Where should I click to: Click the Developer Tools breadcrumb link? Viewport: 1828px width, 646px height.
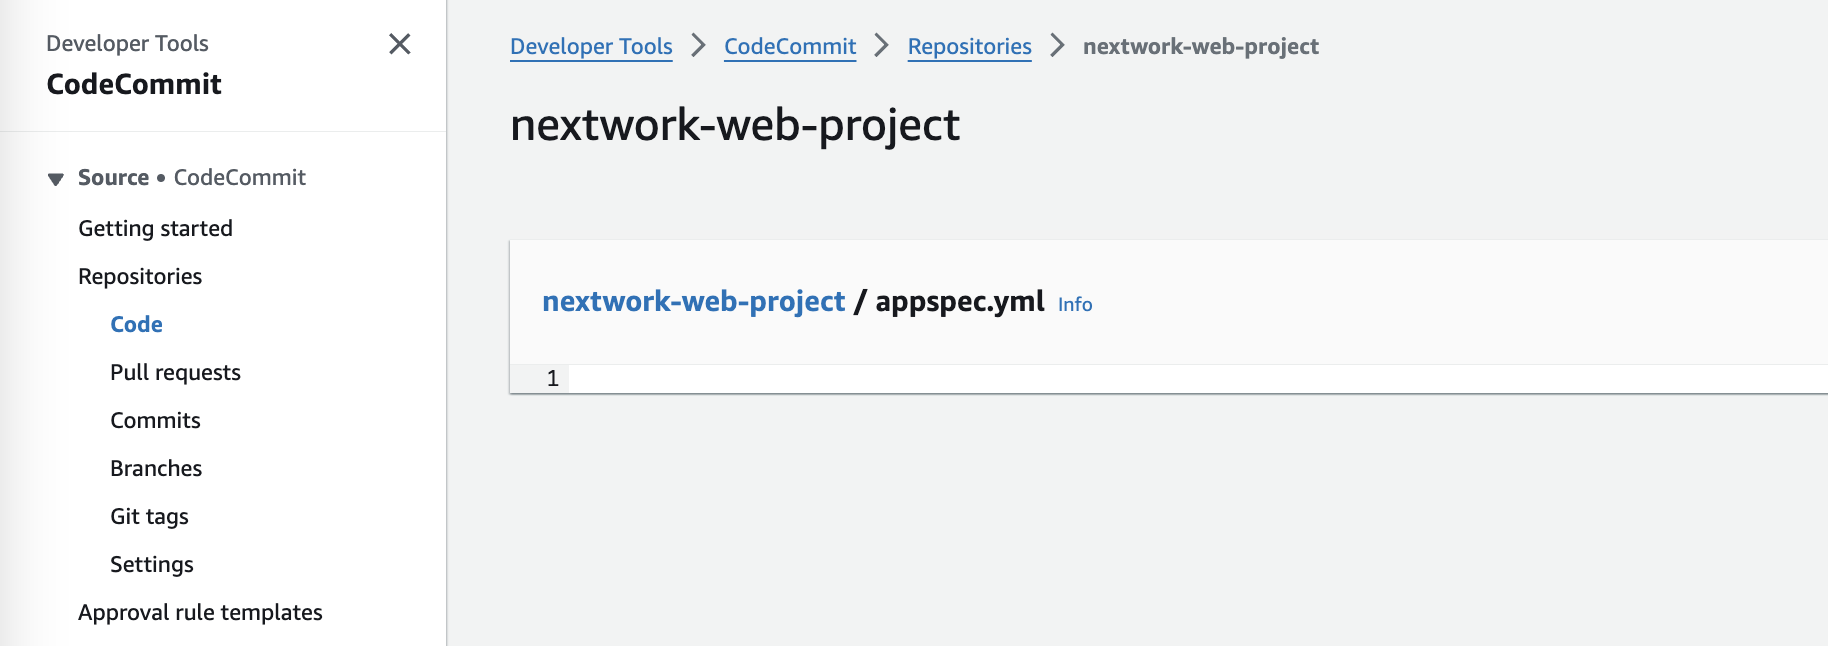click(x=591, y=46)
